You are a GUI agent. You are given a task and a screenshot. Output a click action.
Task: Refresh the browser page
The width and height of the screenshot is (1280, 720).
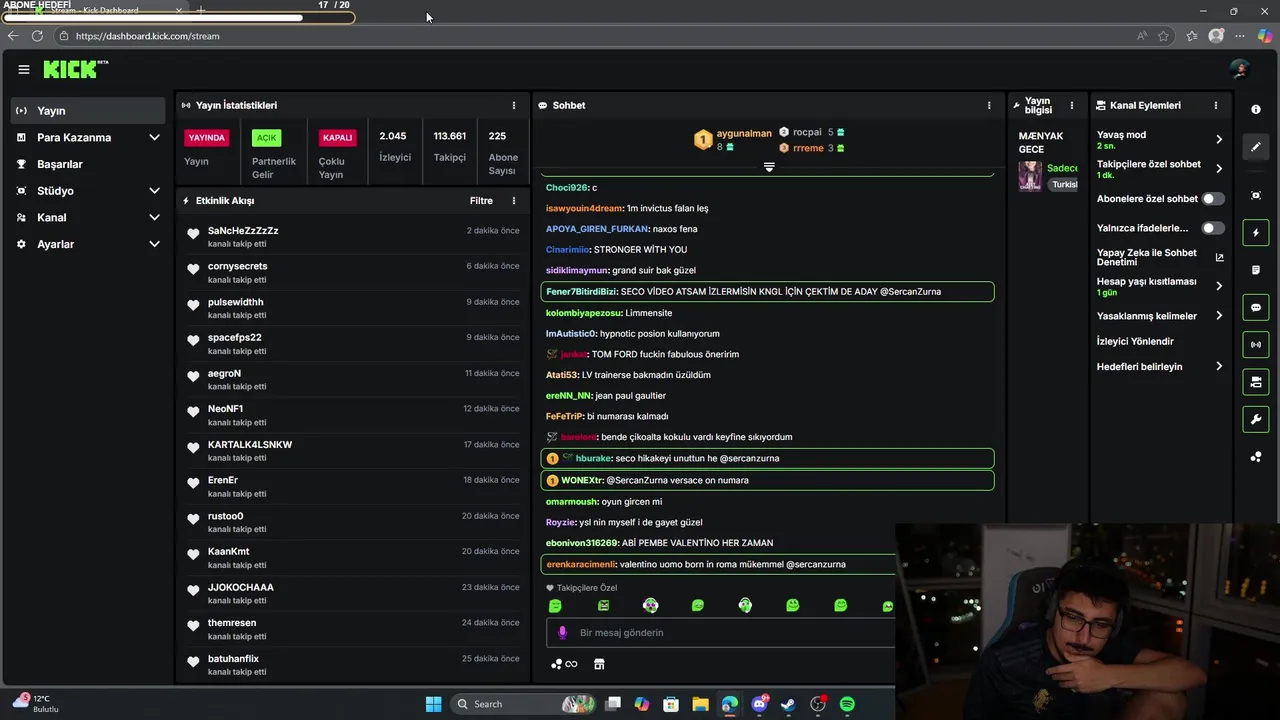pos(37,36)
